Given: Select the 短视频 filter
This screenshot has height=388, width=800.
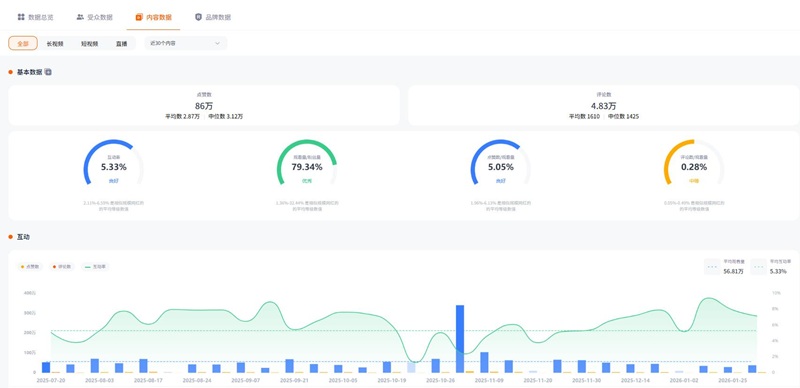Looking at the screenshot, I should 89,43.
